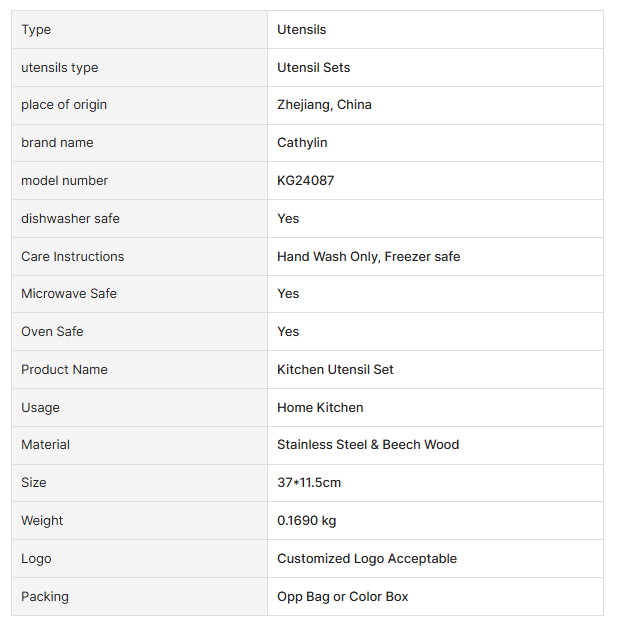Image resolution: width=618 pixels, height=627 pixels.
Task: Click the "Yes" value for dishwasher safe
Action: click(288, 219)
